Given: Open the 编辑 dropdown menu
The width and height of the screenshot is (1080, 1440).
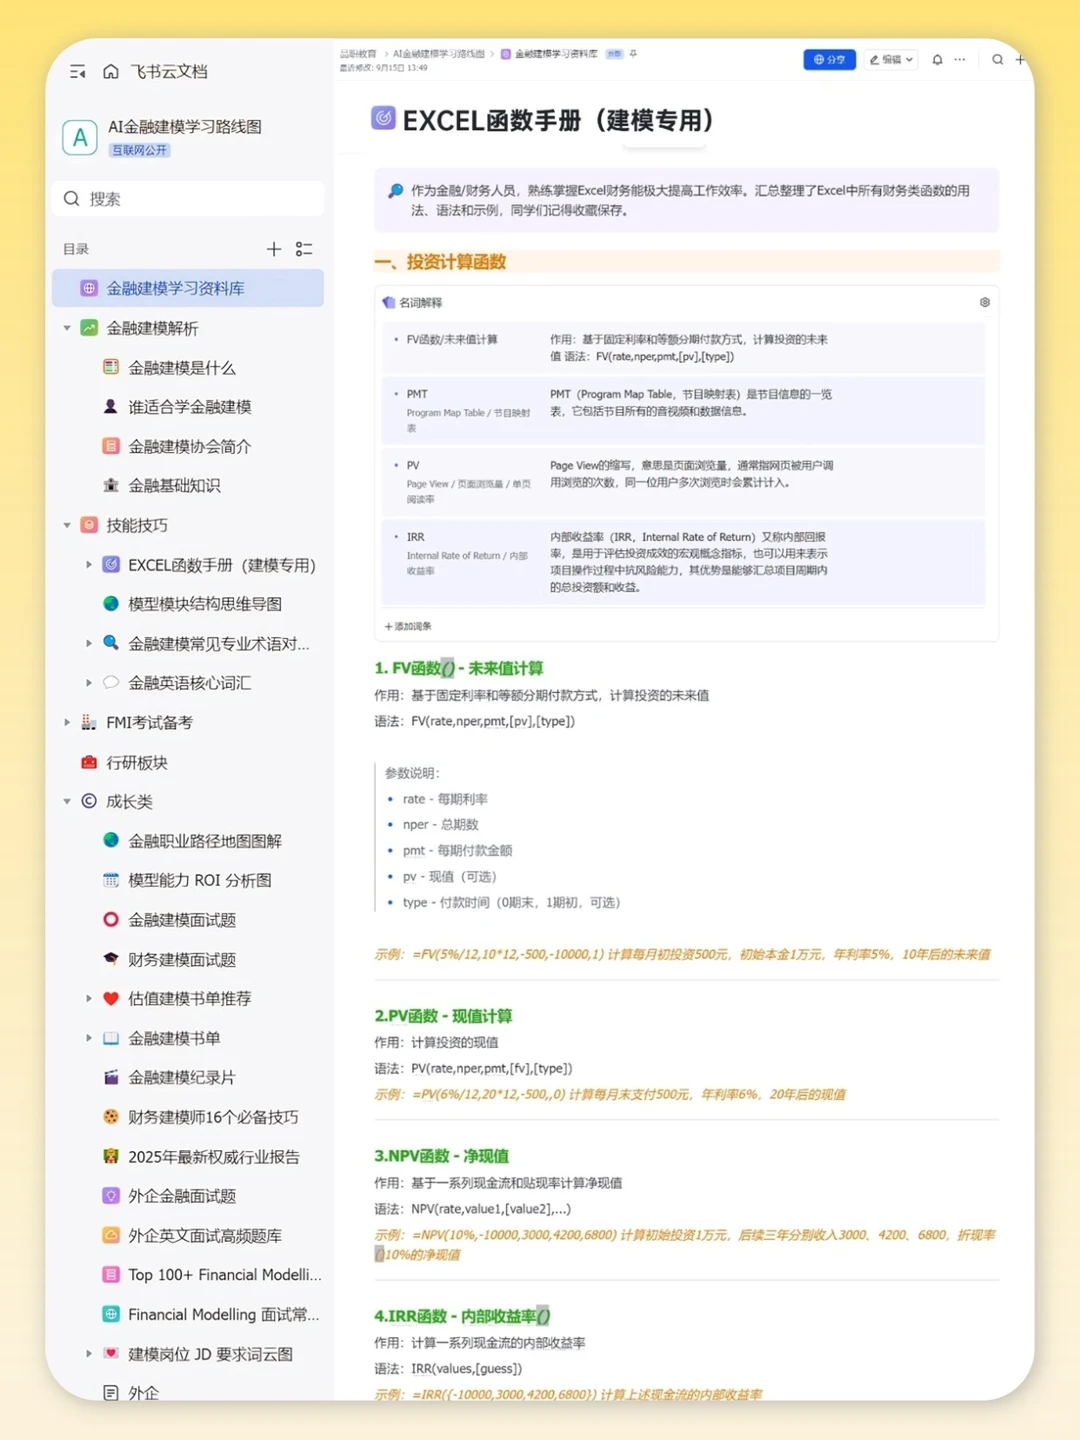Looking at the screenshot, I should pyautogui.click(x=890, y=60).
